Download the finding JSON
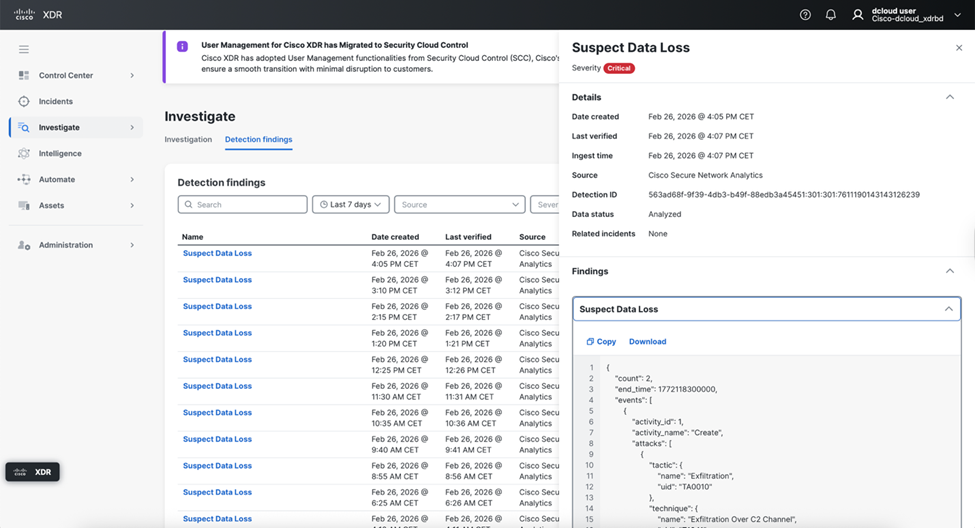The height and width of the screenshot is (528, 975). 647,342
